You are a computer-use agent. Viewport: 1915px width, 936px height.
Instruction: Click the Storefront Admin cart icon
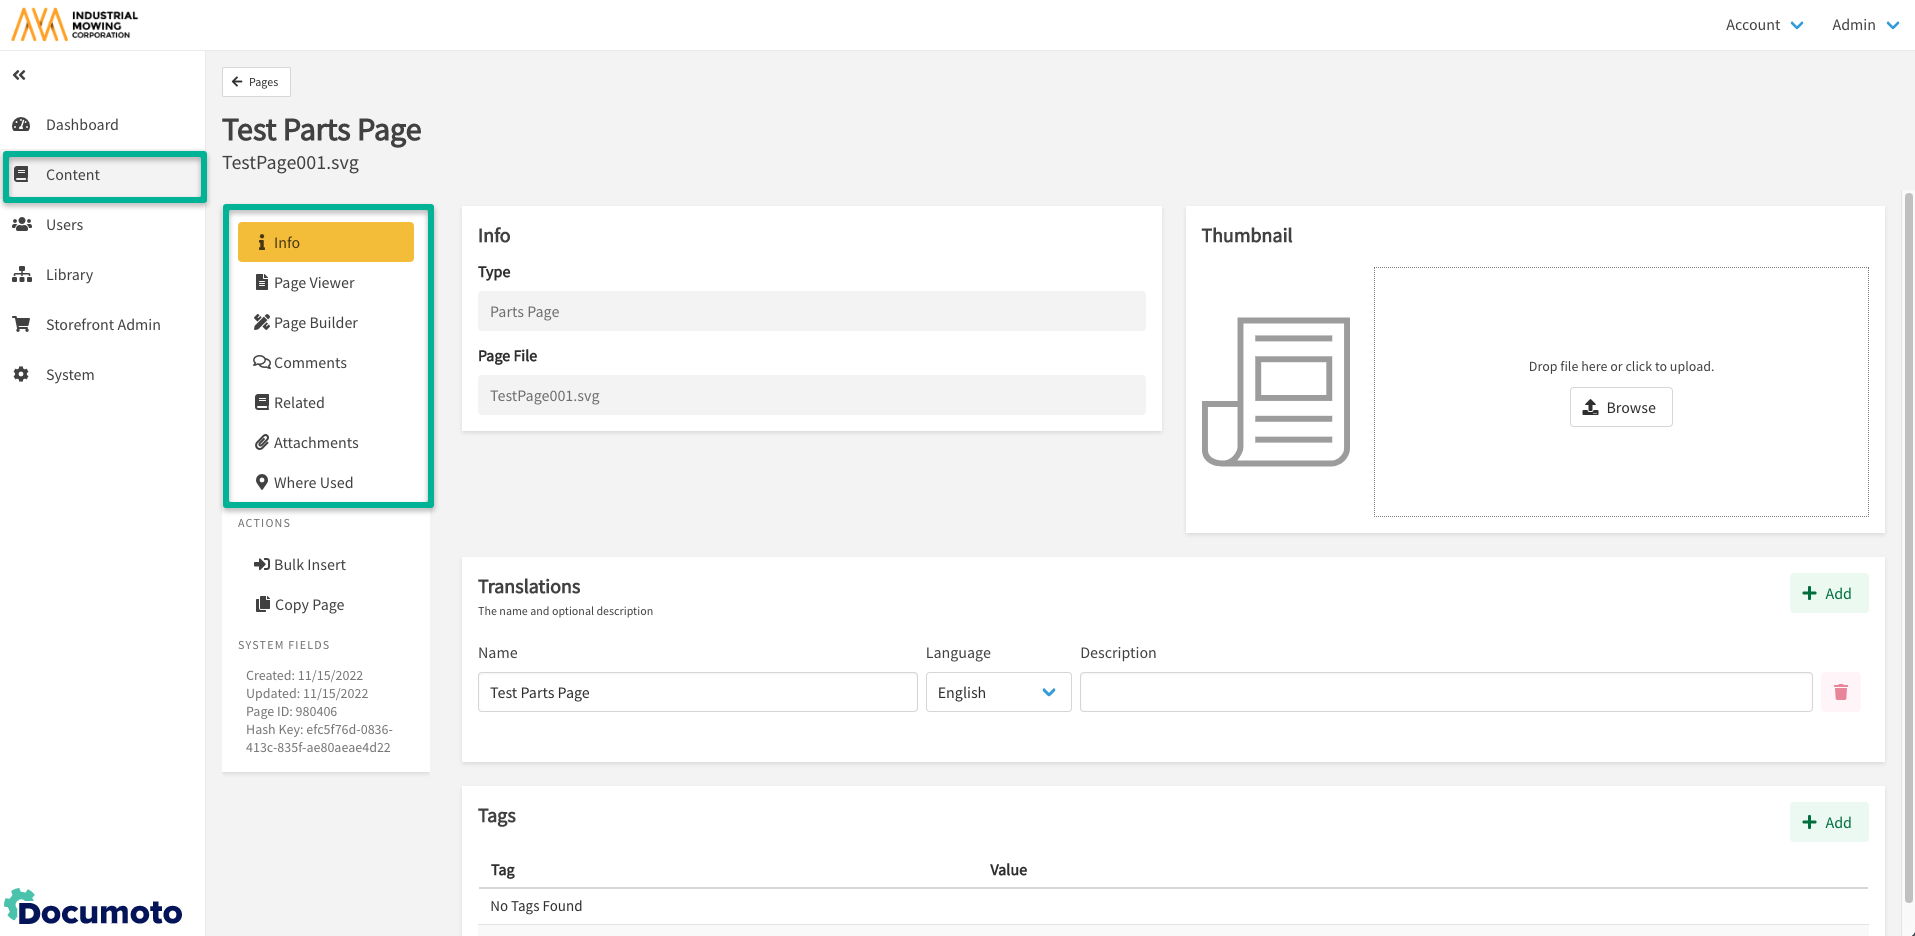pyautogui.click(x=21, y=325)
